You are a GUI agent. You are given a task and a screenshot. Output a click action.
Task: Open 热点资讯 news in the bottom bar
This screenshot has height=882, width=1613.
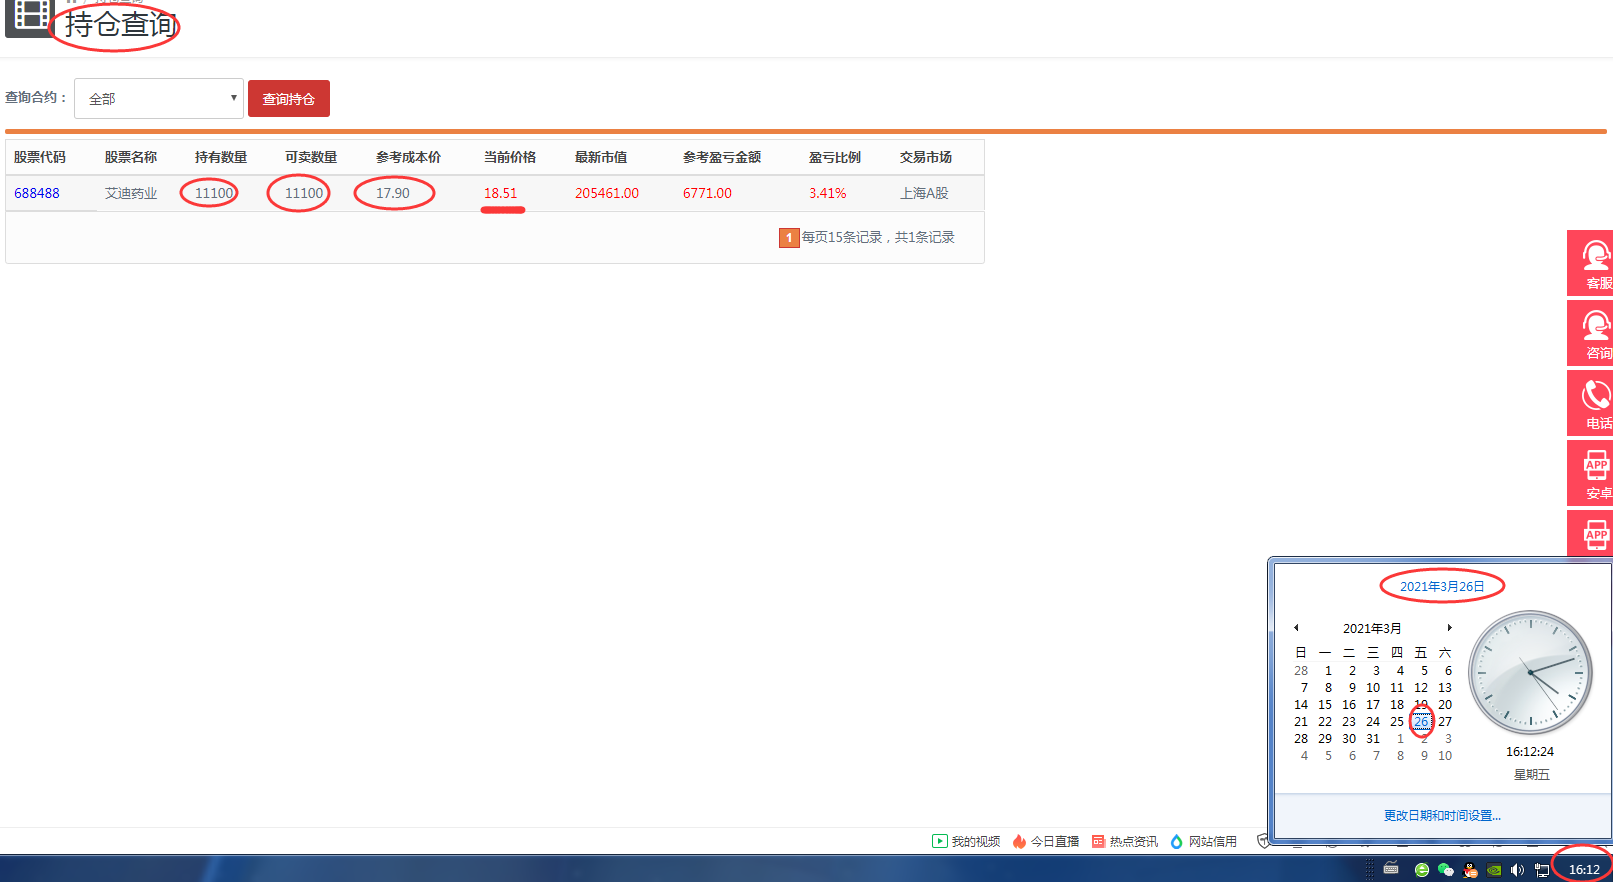click(1125, 841)
